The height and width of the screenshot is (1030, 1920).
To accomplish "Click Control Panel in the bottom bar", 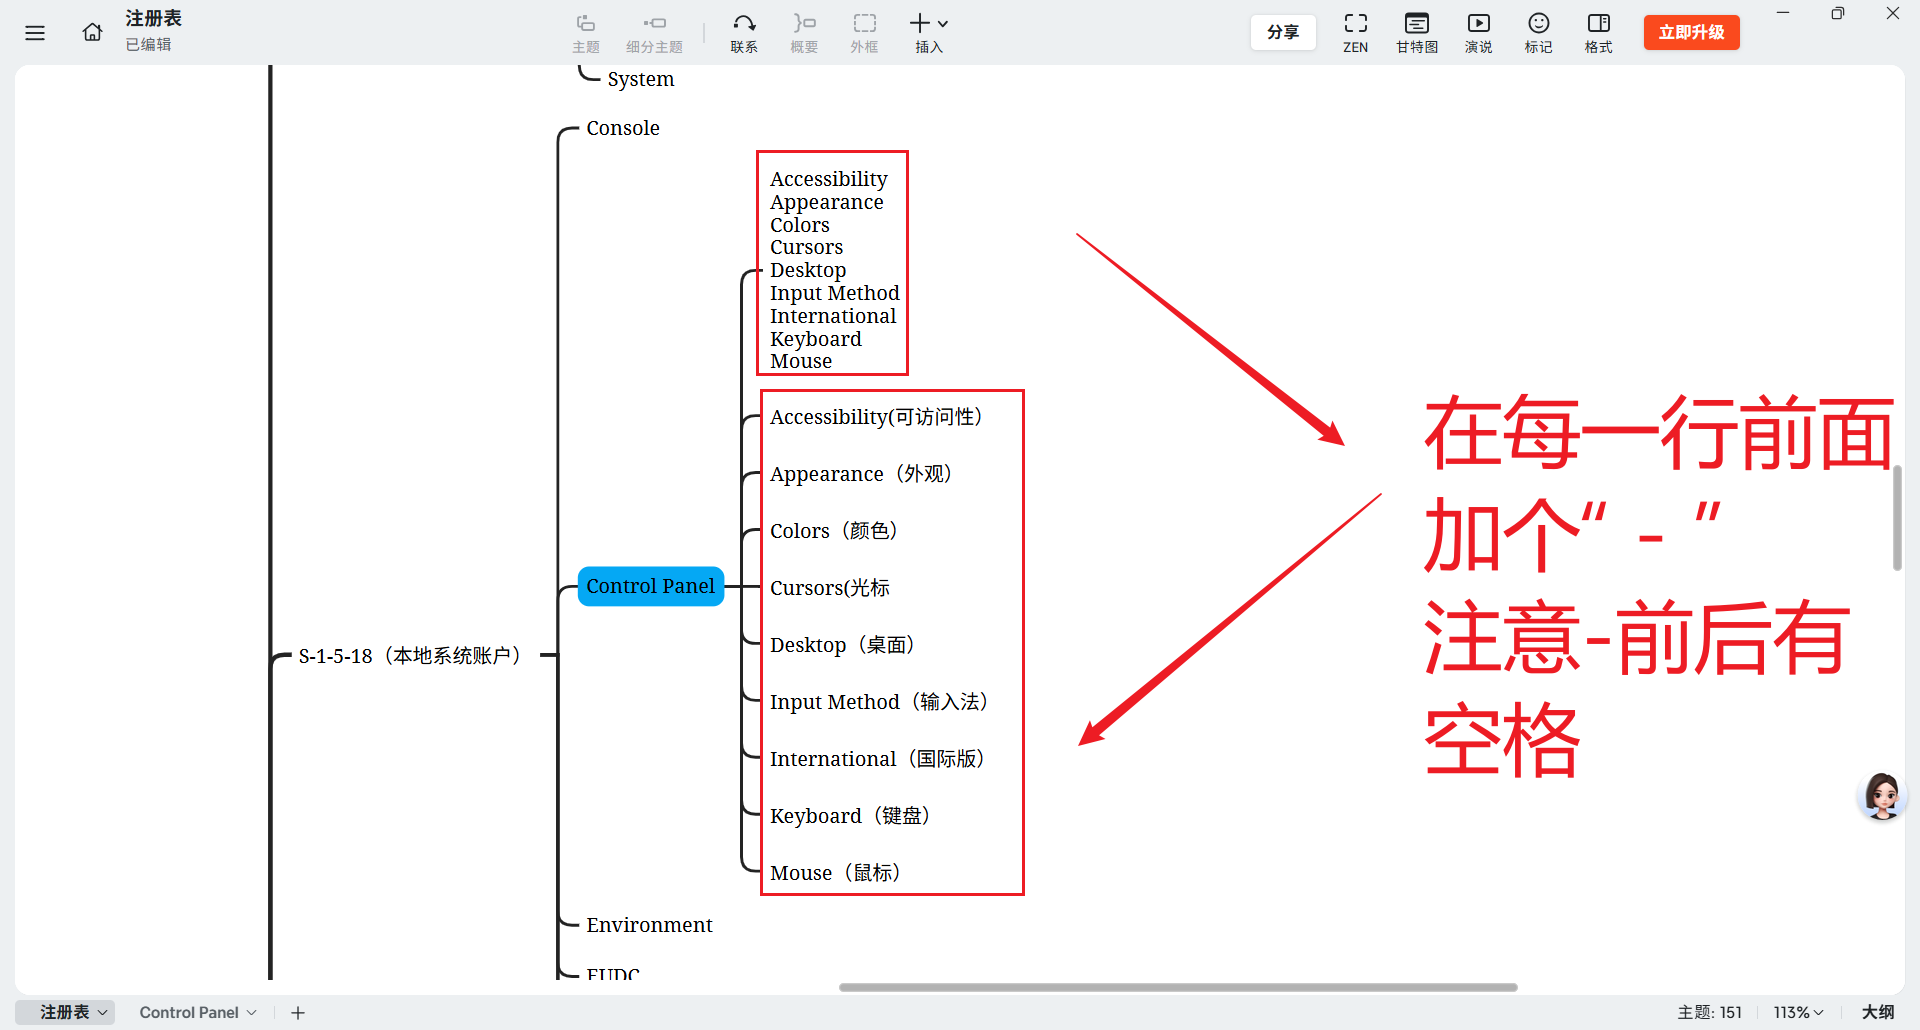I will [189, 1012].
